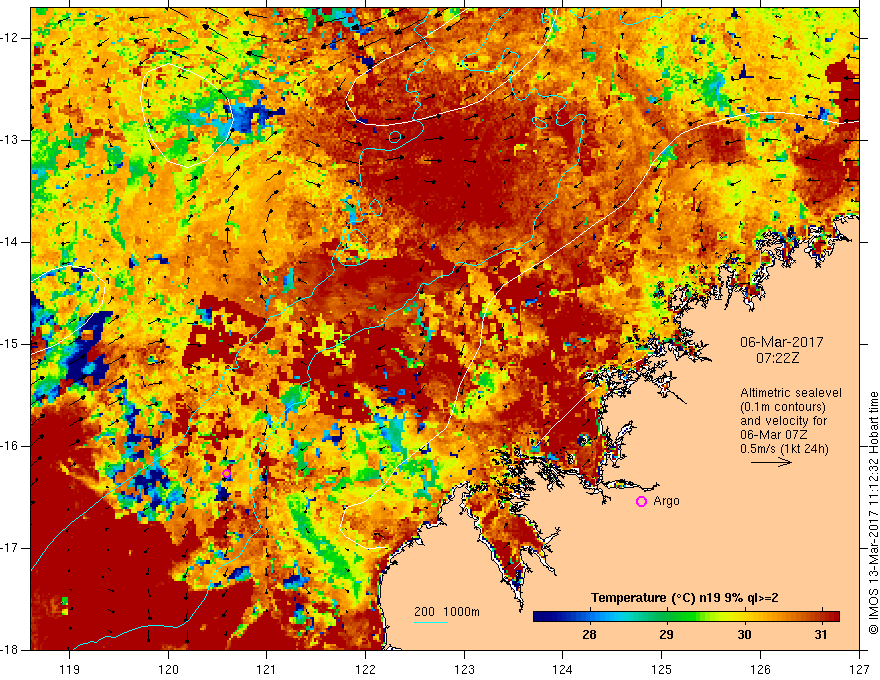This screenshot has width=880, height=680.
Task: Click the latitude label '-16'
Action: click(12, 446)
